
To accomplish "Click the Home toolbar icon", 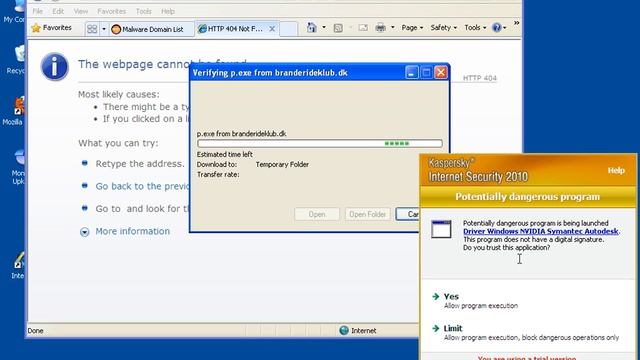I will [x=311, y=28].
